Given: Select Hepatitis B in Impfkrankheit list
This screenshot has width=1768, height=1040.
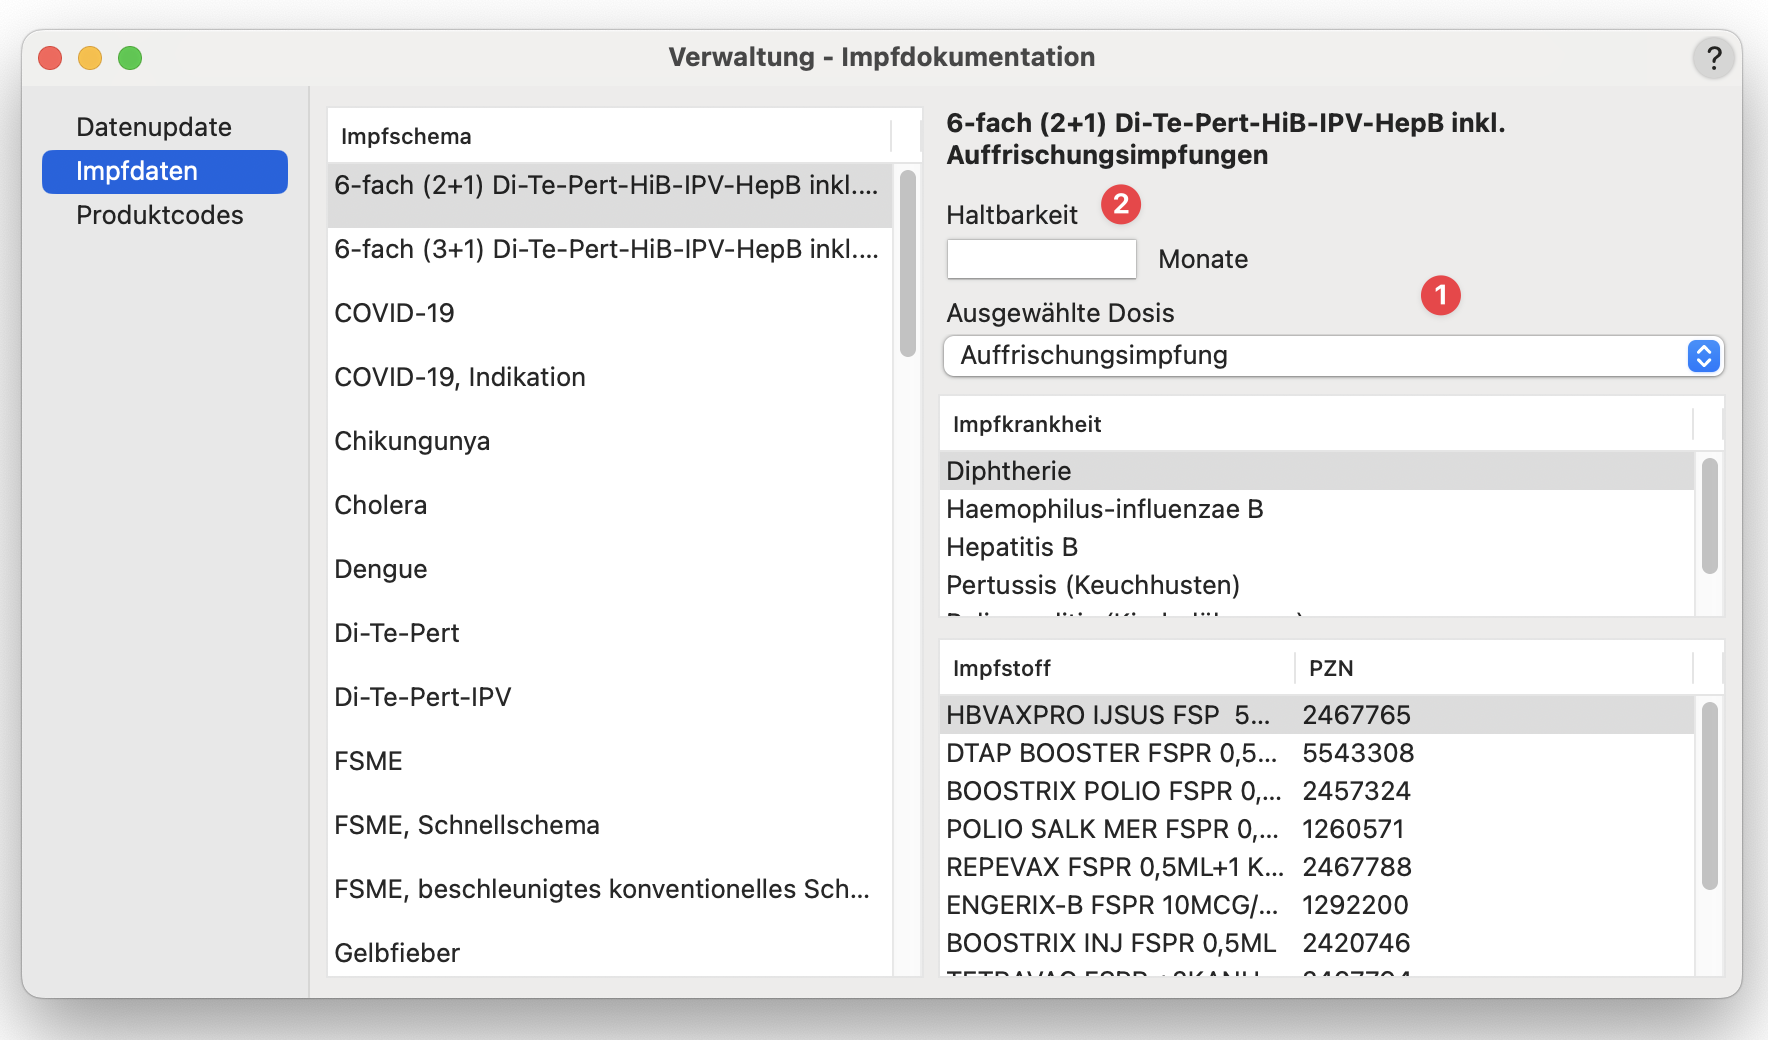Looking at the screenshot, I should (x=1012, y=547).
